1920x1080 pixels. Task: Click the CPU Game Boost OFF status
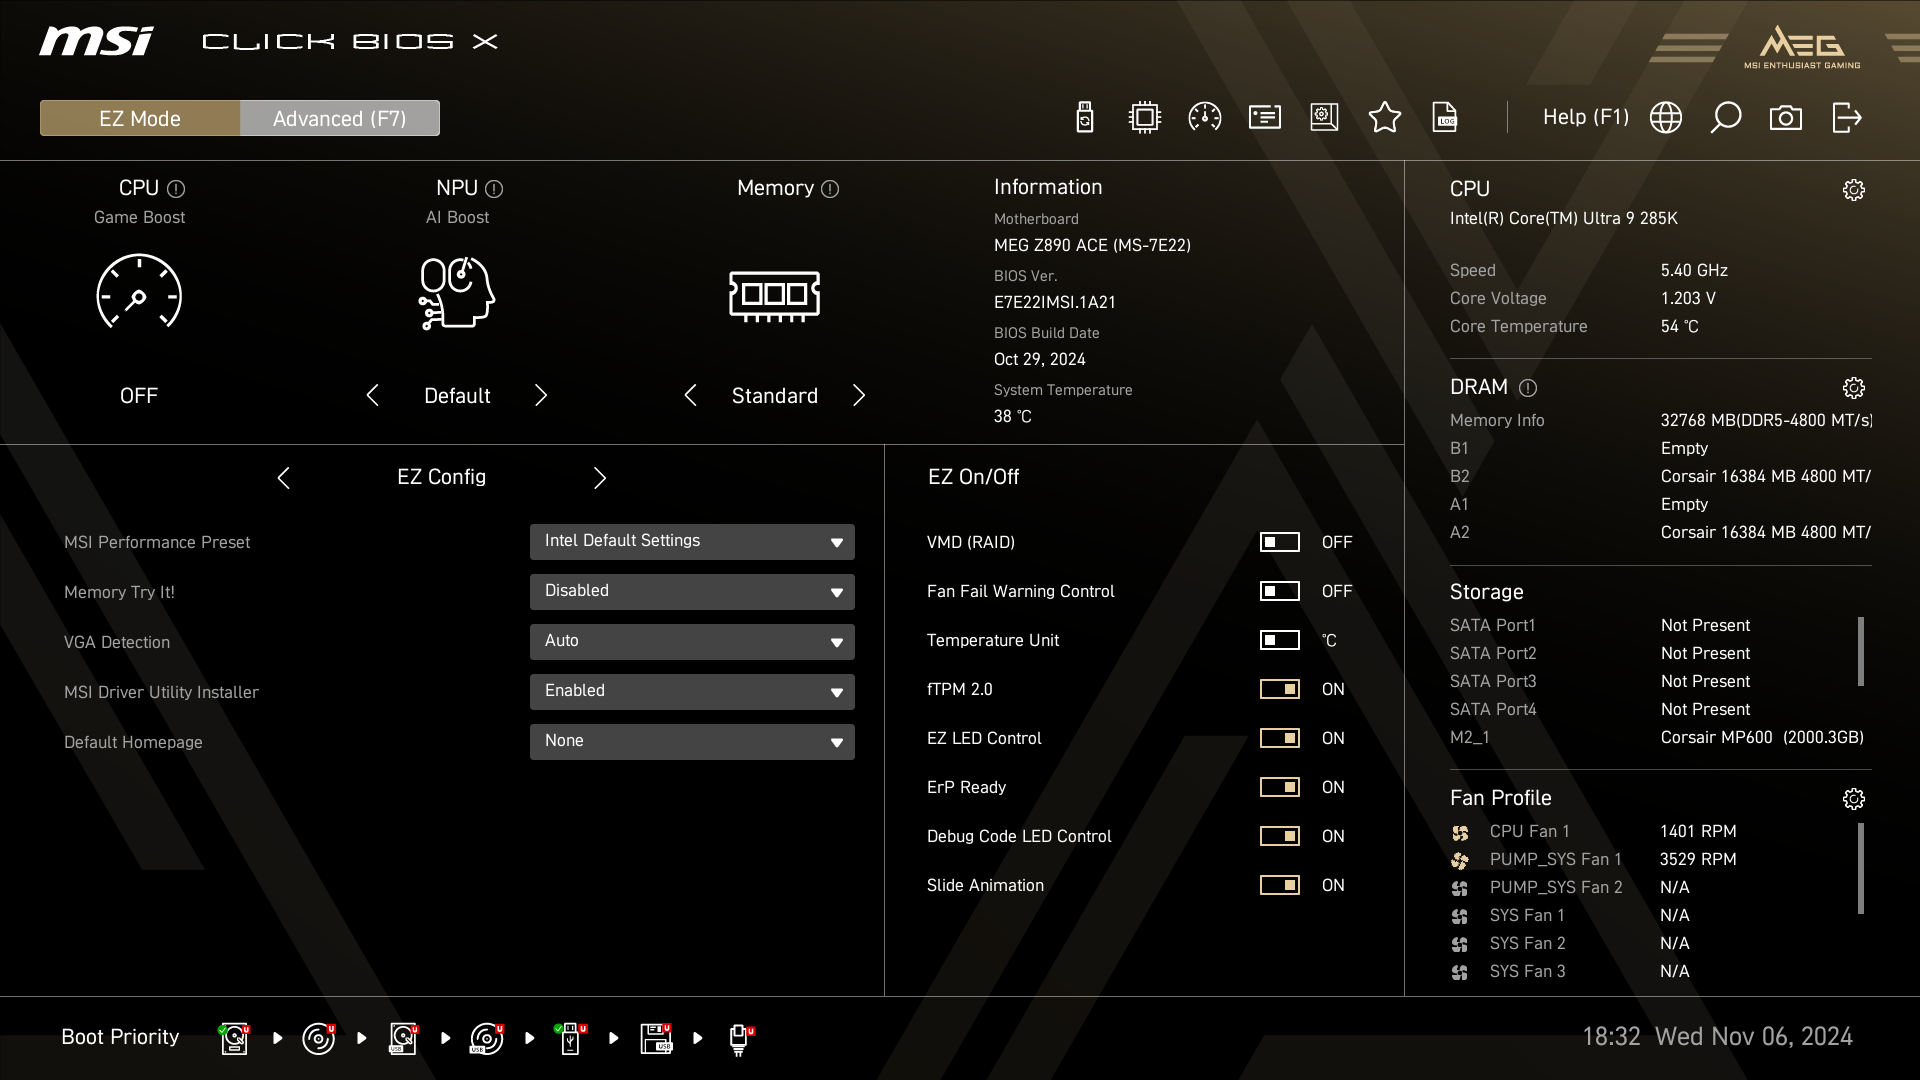139,396
